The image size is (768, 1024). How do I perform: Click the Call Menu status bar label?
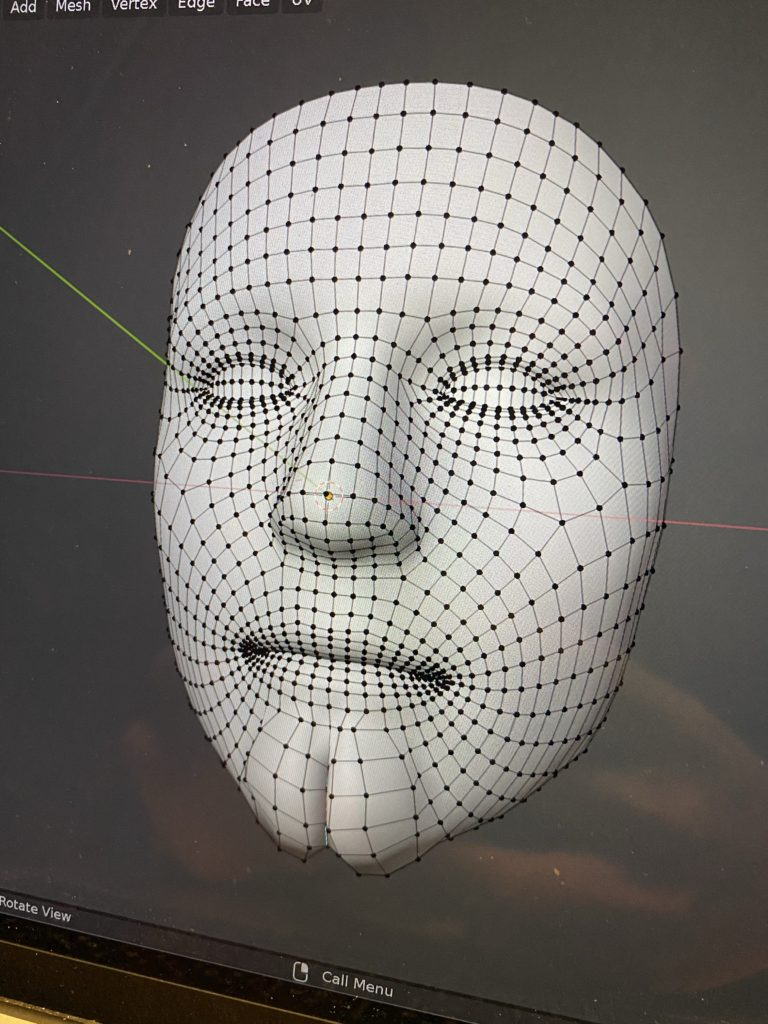point(357,982)
